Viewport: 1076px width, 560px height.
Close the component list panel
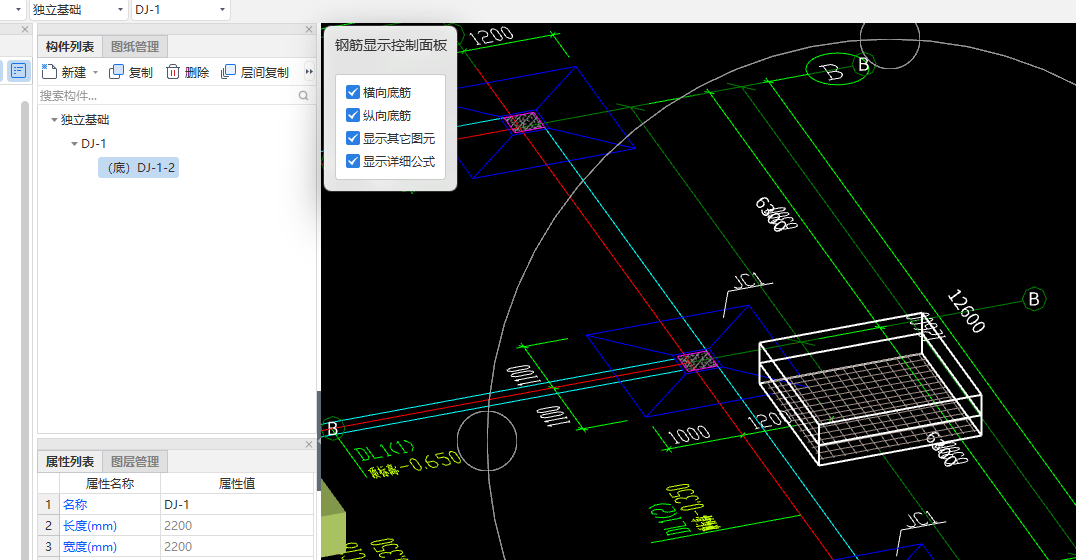(309, 30)
